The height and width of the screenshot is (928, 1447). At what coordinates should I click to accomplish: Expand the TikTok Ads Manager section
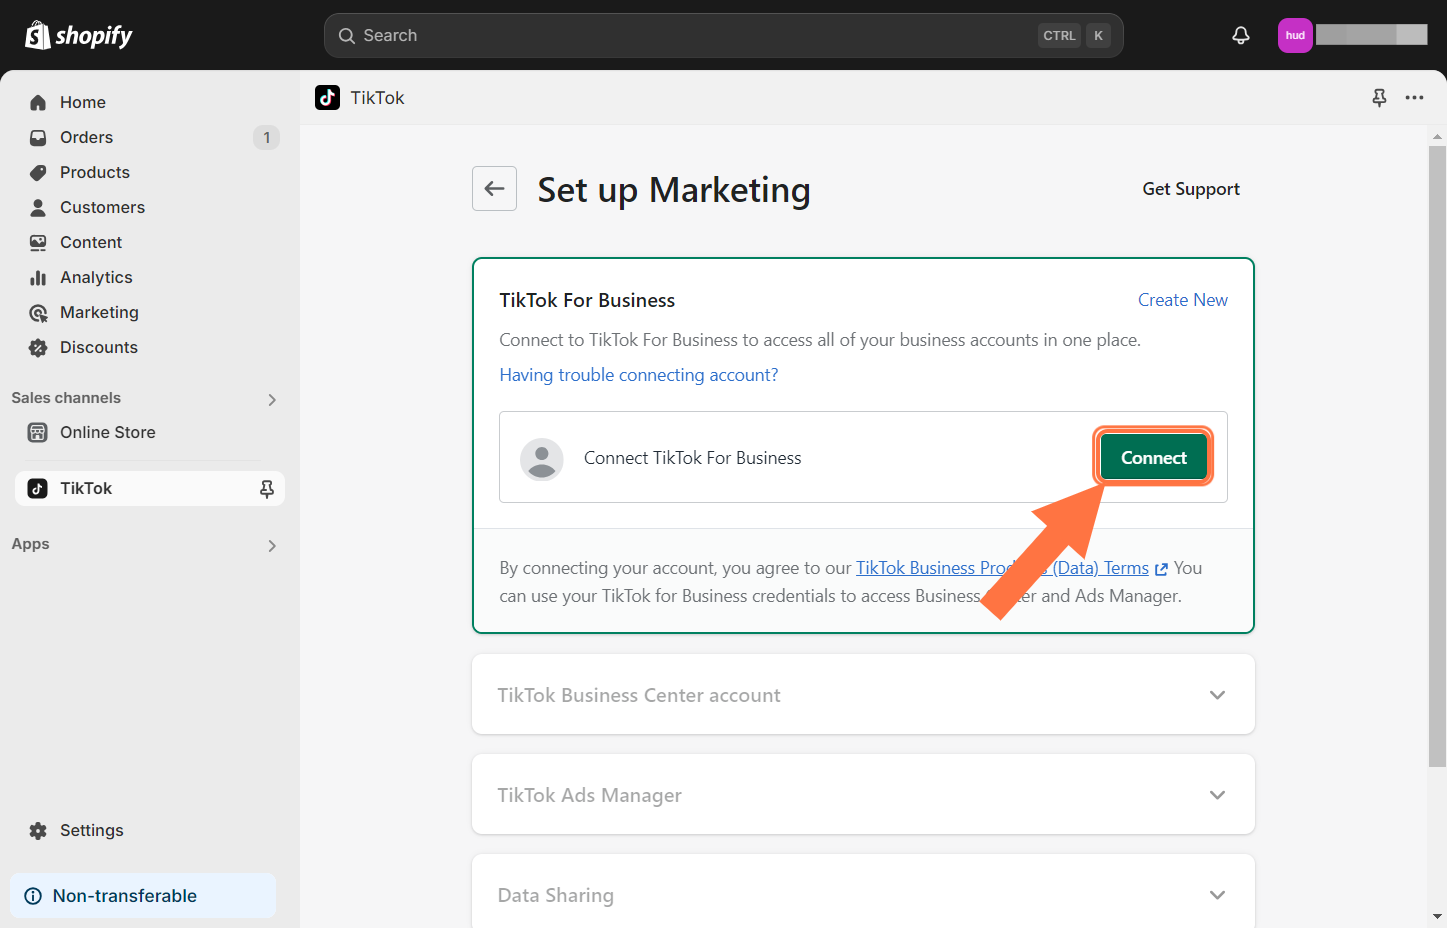point(1217,795)
